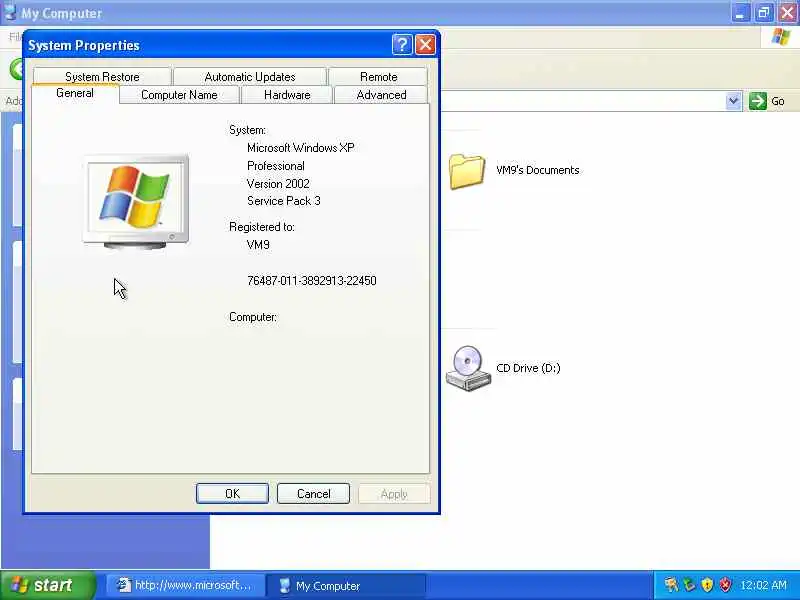The height and width of the screenshot is (600, 800).
Task: Close the System Properties dialog
Action: (x=425, y=45)
